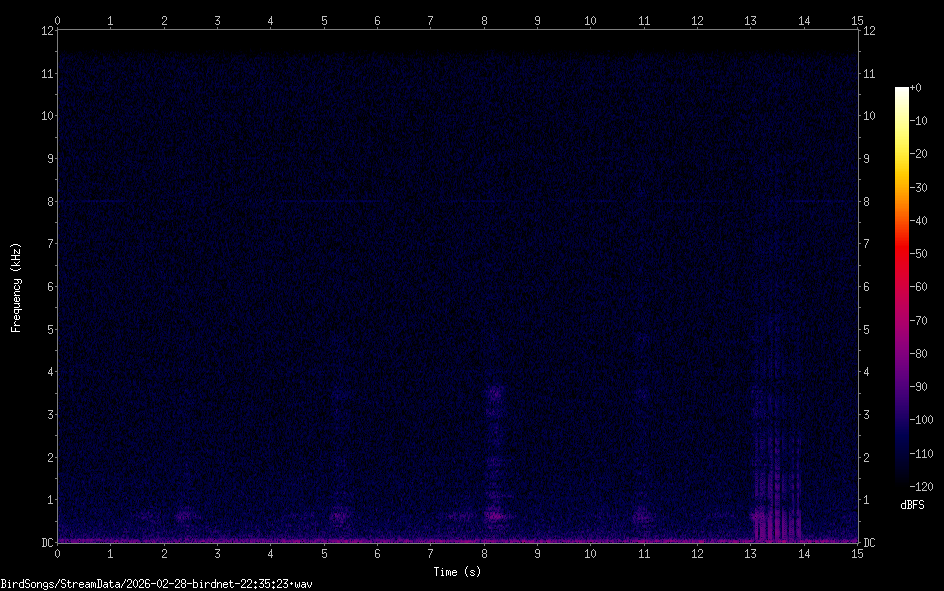Click the 0 tick on the top time axis
Image resolution: width=944 pixels, height=591 pixels.
tap(58, 20)
